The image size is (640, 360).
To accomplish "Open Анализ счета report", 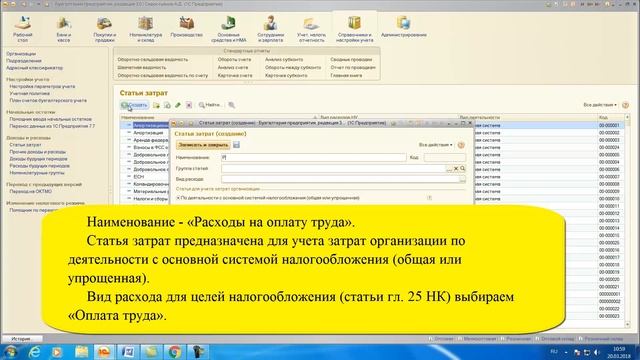I will coord(233,68).
